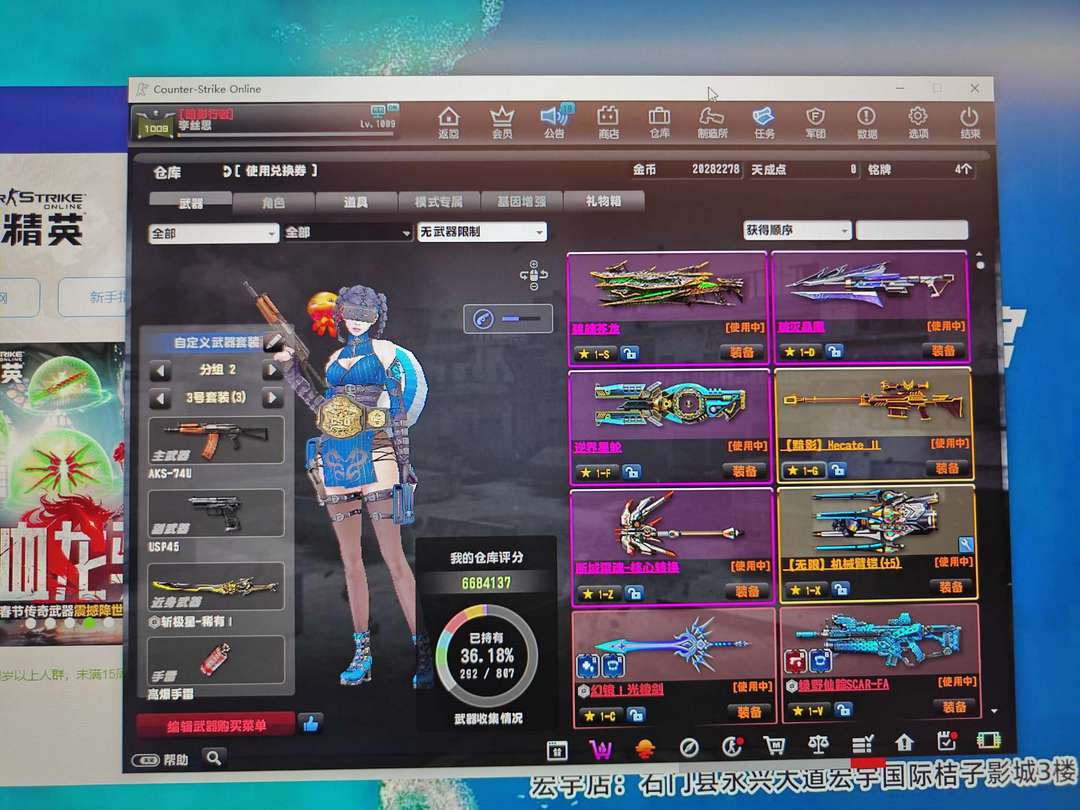Screen dimensions: 1080x810
Task: Toggle lock icon on 逆界星轮 weapon
Action: pyautogui.click(x=631, y=472)
